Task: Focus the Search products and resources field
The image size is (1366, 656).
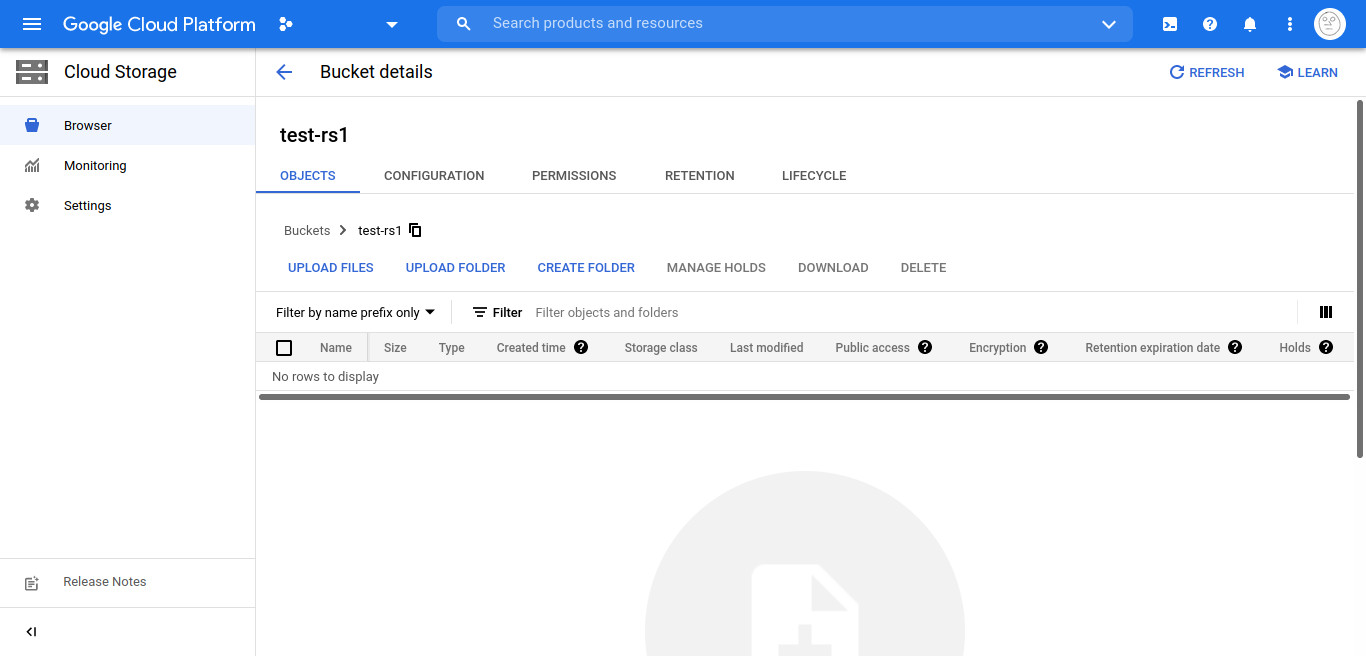Action: tap(785, 24)
